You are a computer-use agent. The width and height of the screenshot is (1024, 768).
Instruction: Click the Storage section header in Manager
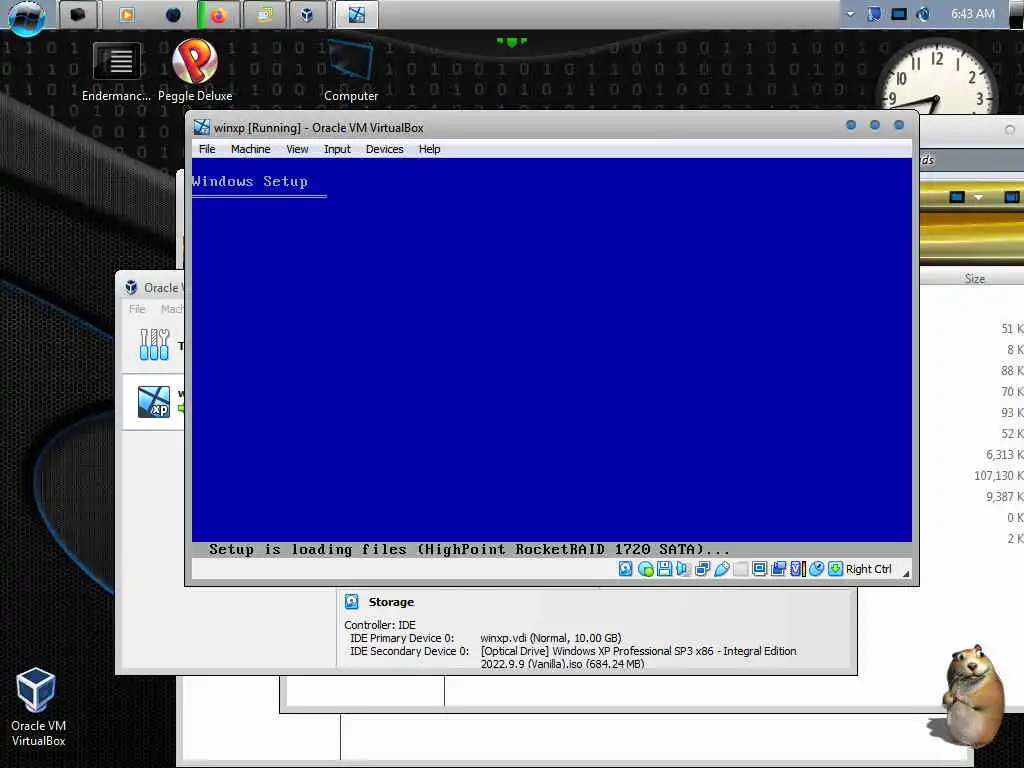point(391,602)
